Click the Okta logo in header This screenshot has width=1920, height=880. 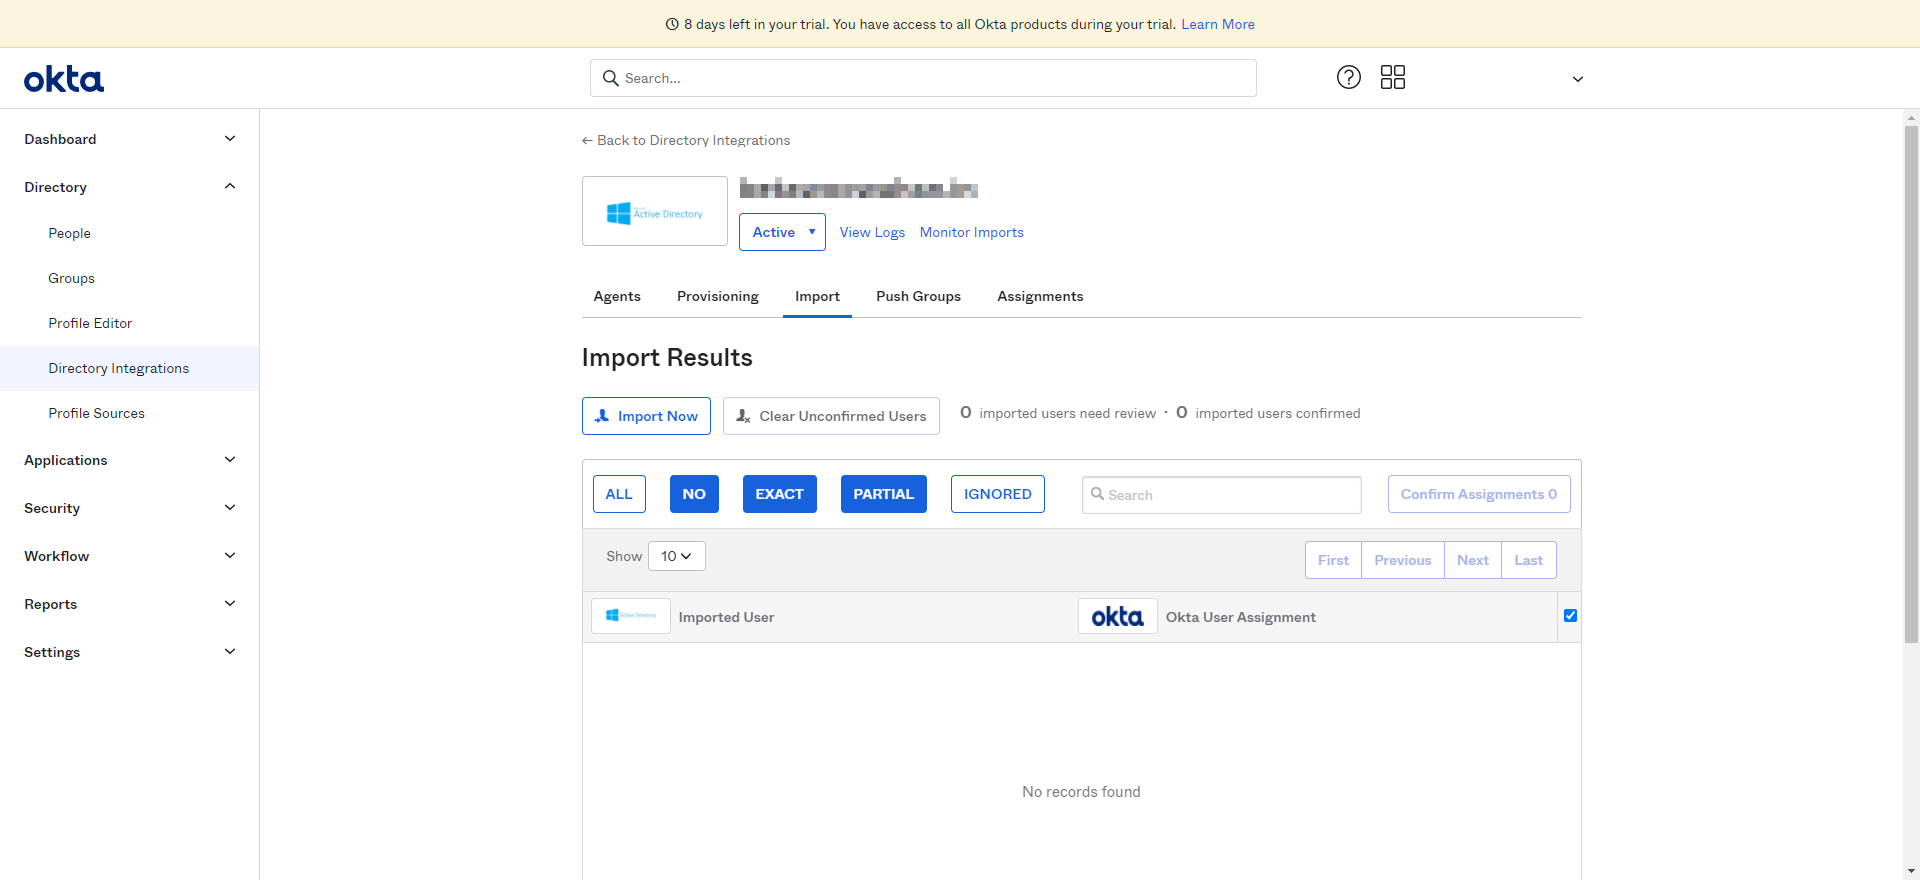pyautogui.click(x=64, y=79)
